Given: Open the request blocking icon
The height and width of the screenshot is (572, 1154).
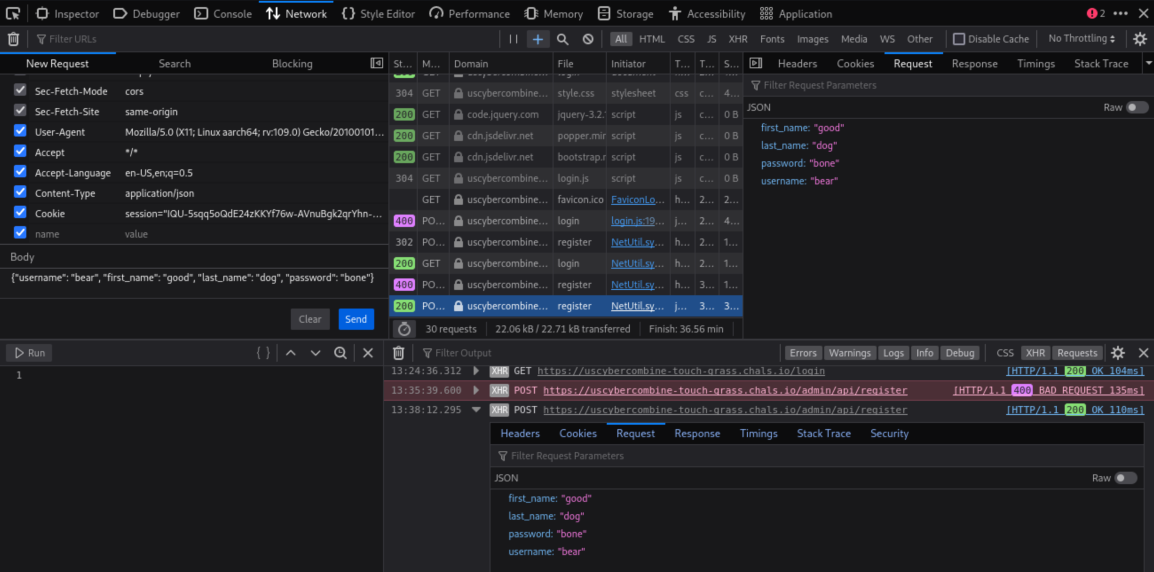Looking at the screenshot, I should (588, 39).
